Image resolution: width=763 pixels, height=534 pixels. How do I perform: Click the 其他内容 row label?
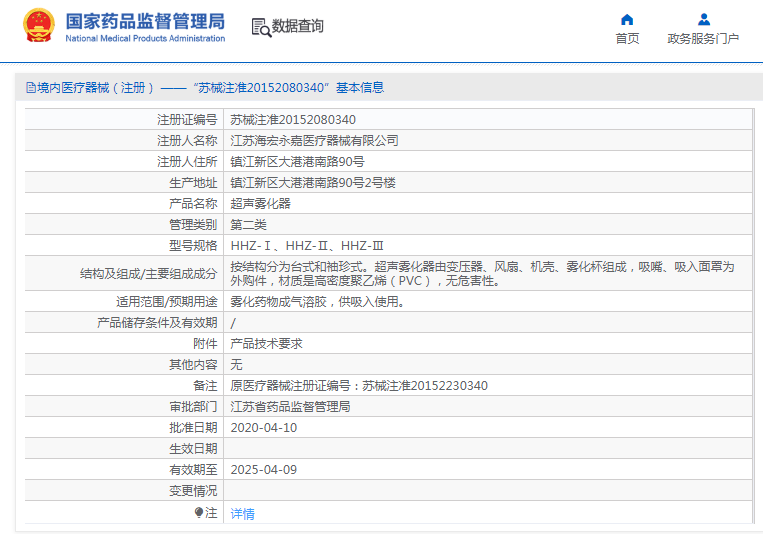[x=193, y=365]
